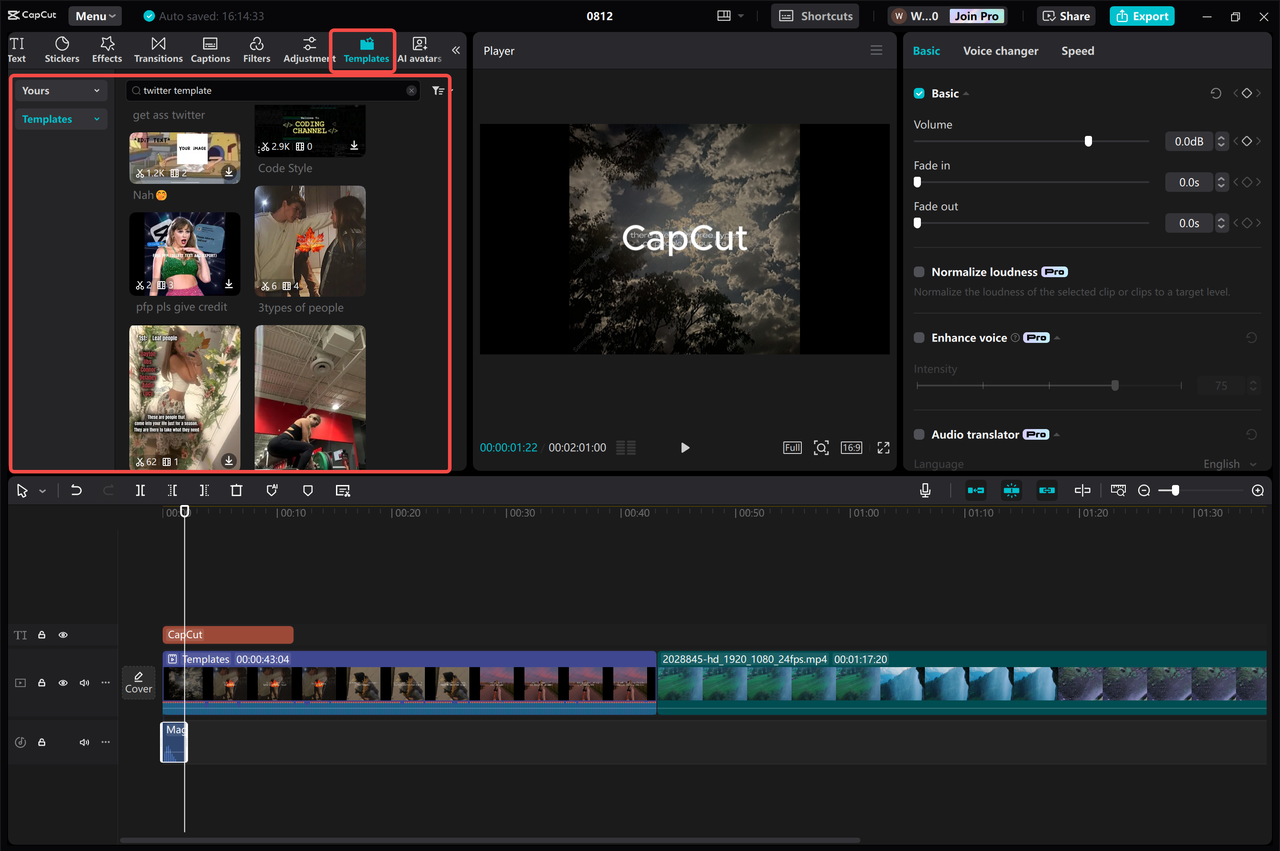
Task: Open the Transitions panel
Action: 157,49
